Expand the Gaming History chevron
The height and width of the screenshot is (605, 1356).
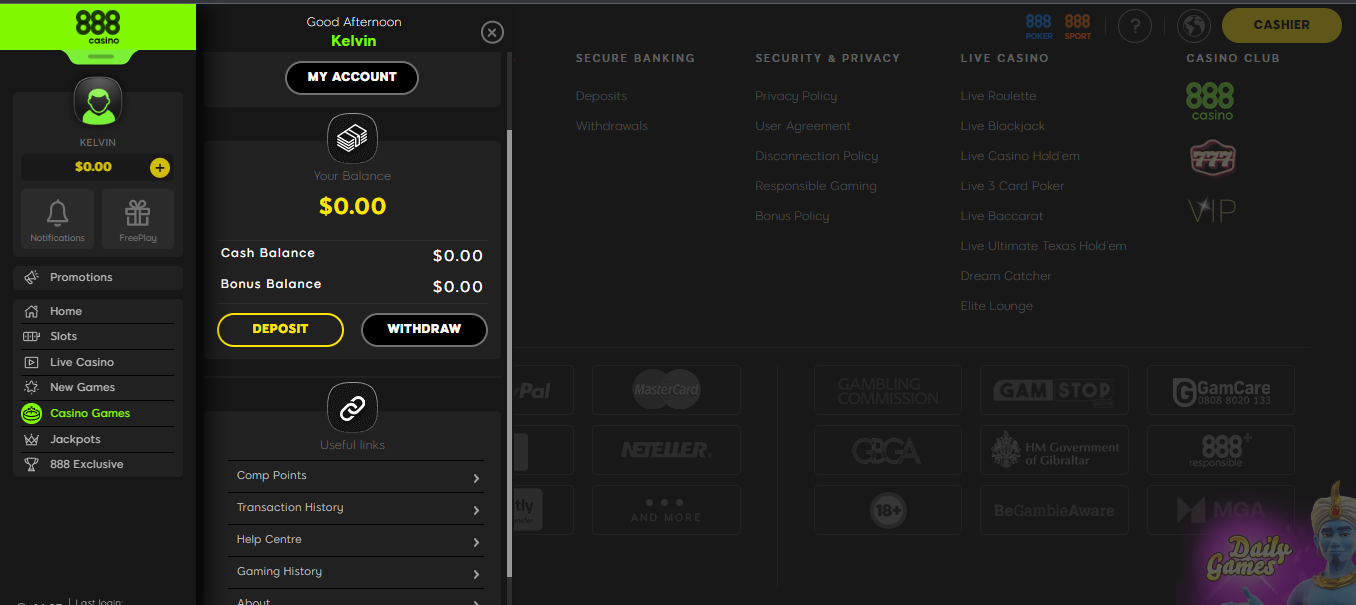[x=476, y=574]
